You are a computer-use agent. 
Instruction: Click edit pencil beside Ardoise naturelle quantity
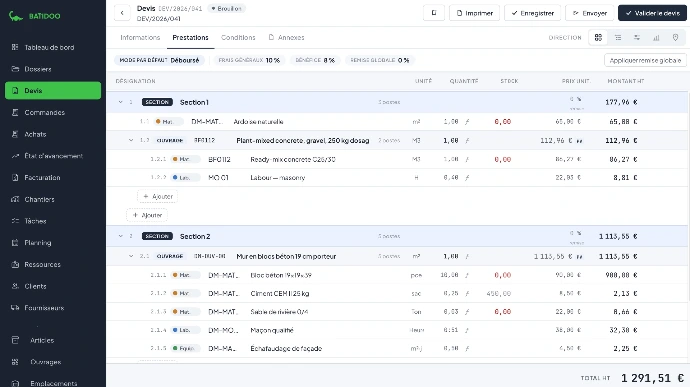467,122
